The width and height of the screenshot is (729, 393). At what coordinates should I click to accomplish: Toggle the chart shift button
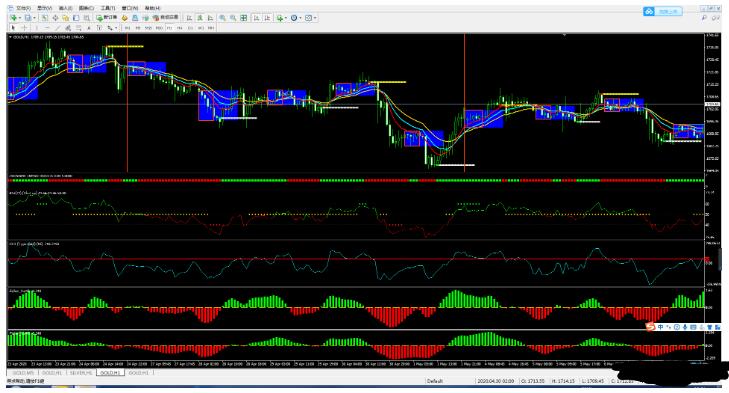tap(267, 18)
